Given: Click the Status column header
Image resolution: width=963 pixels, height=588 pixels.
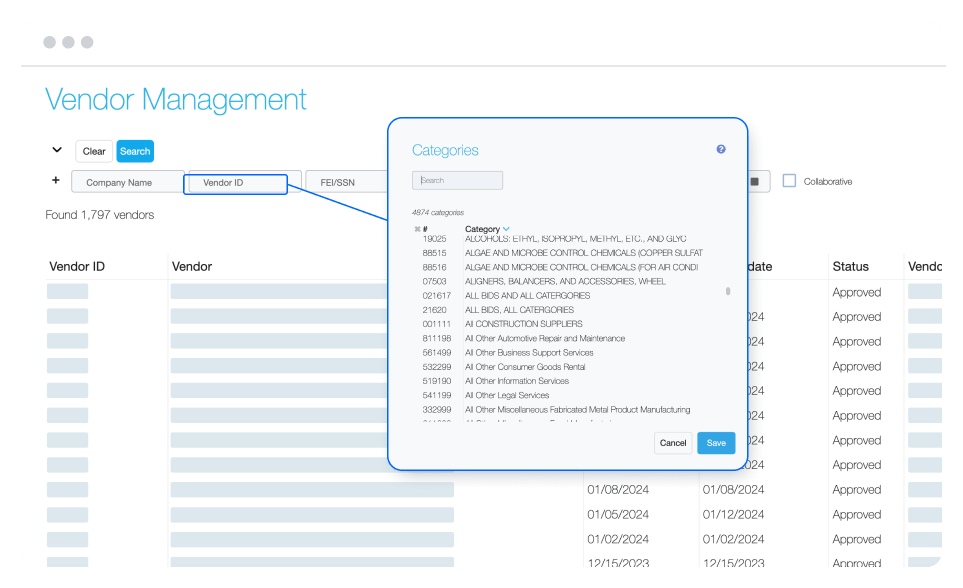Looking at the screenshot, I should [x=850, y=266].
